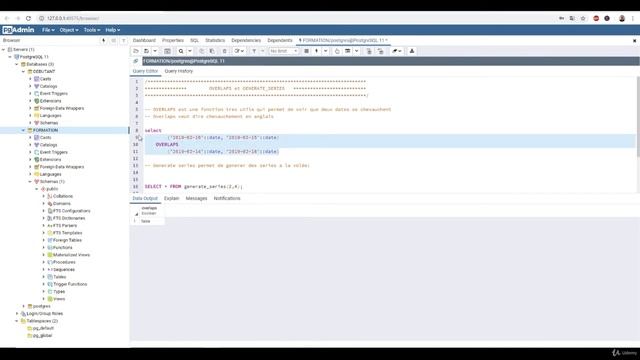
Task: Click the Commit transaction icon
Action: 369,51
